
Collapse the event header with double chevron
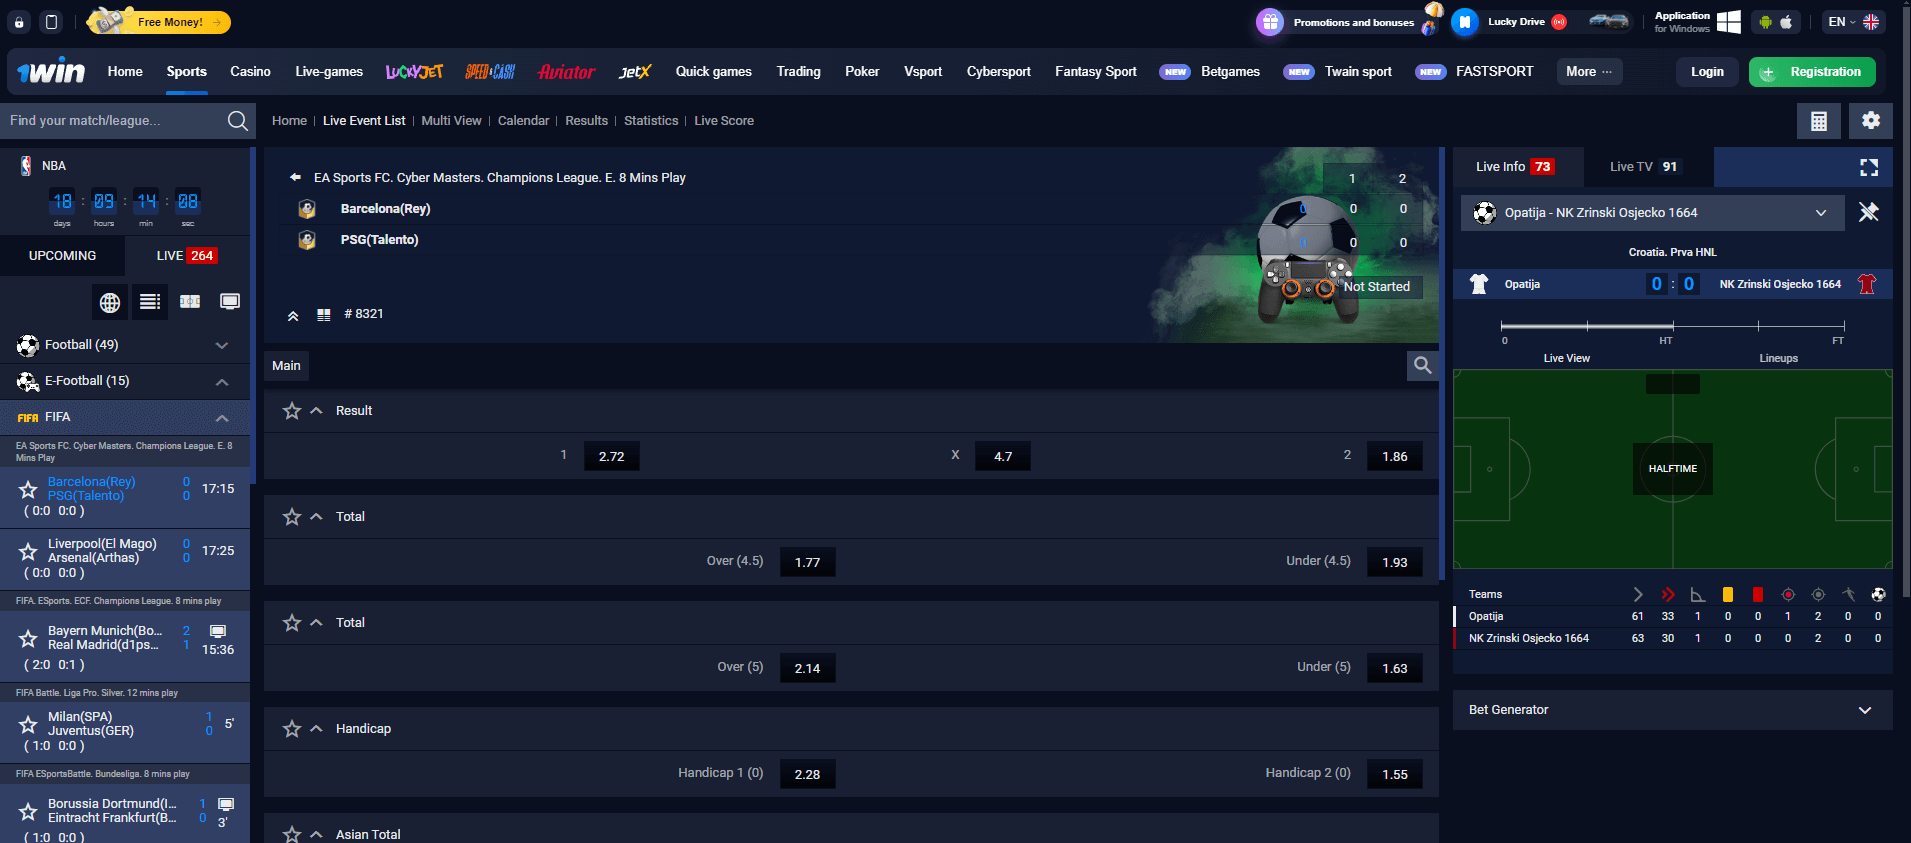pyautogui.click(x=293, y=316)
